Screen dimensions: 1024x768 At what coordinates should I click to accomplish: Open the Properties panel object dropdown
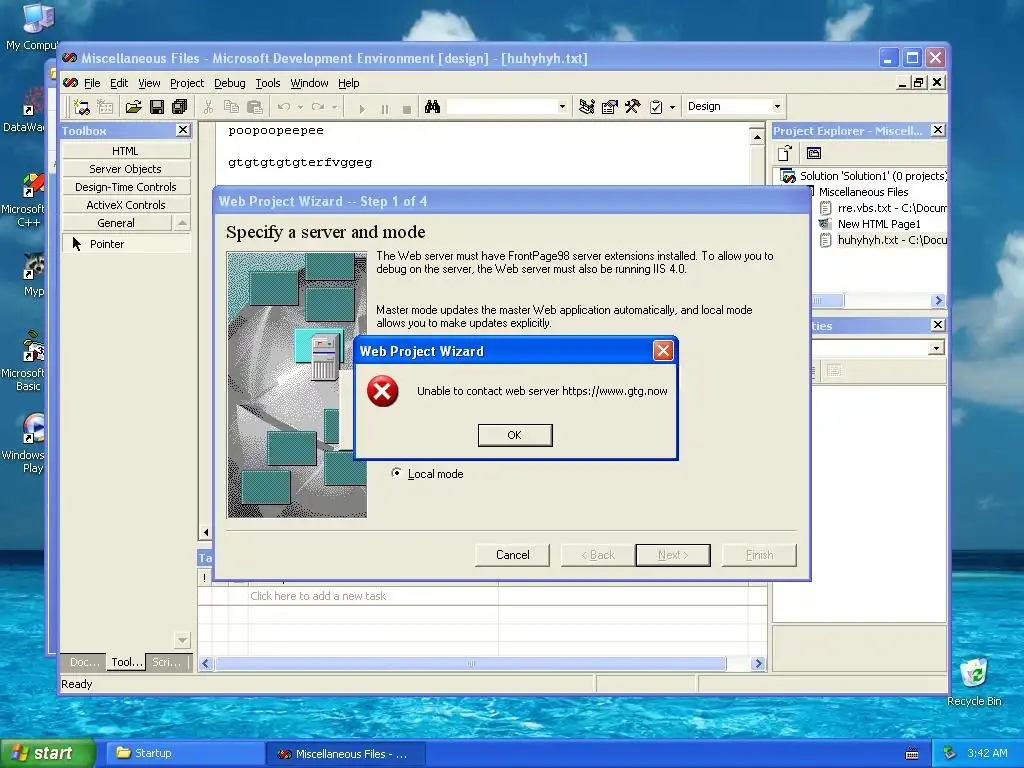(936, 348)
